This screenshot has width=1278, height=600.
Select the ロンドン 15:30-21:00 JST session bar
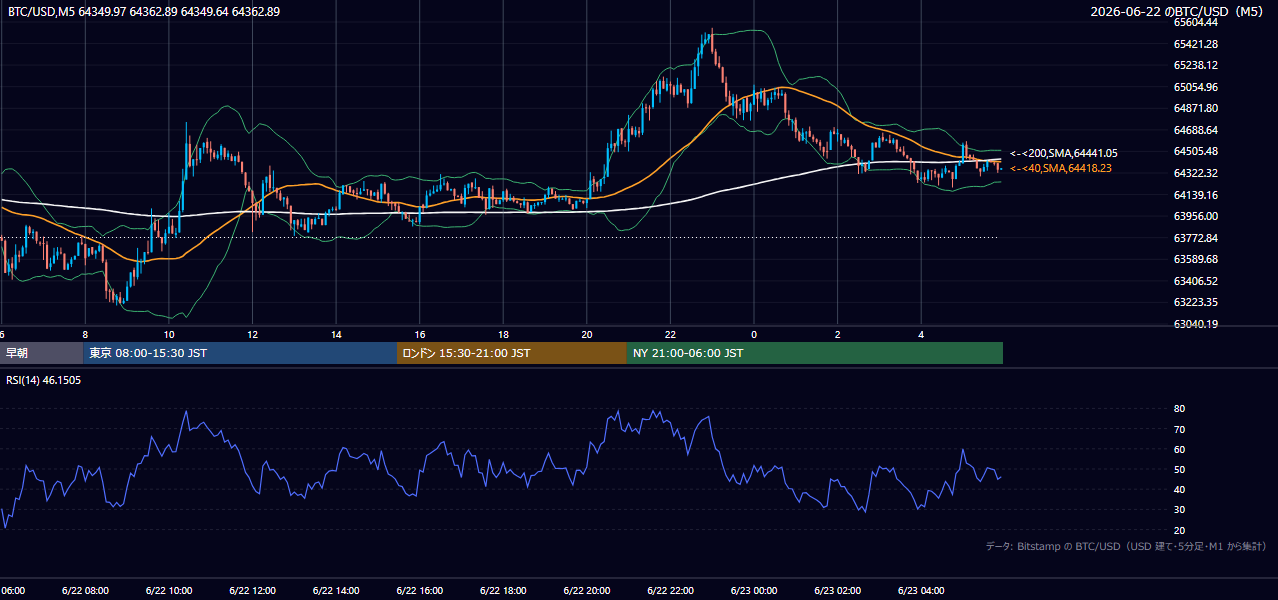click(x=512, y=353)
